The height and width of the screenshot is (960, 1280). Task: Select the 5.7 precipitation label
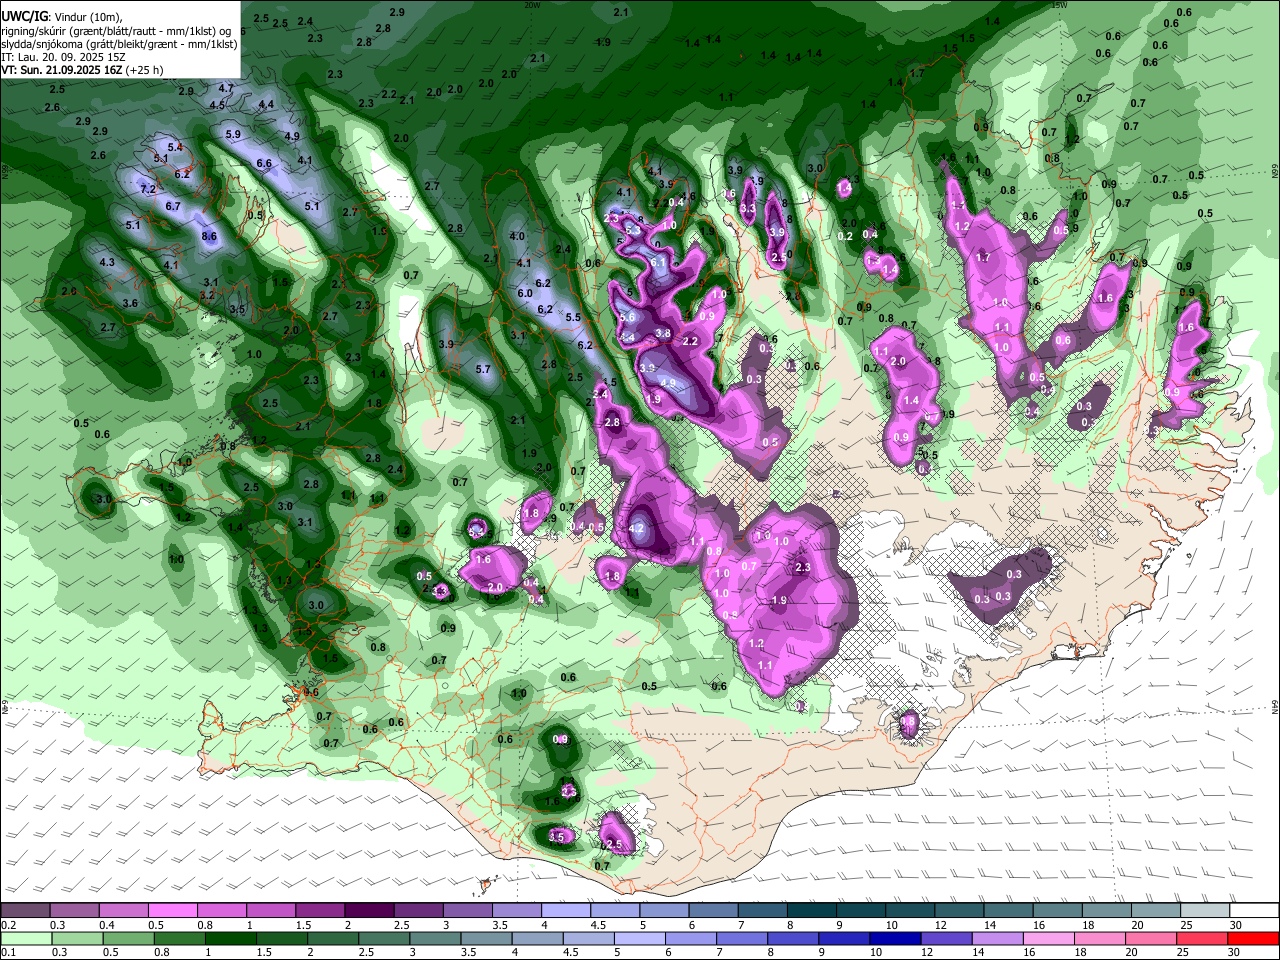coord(483,369)
